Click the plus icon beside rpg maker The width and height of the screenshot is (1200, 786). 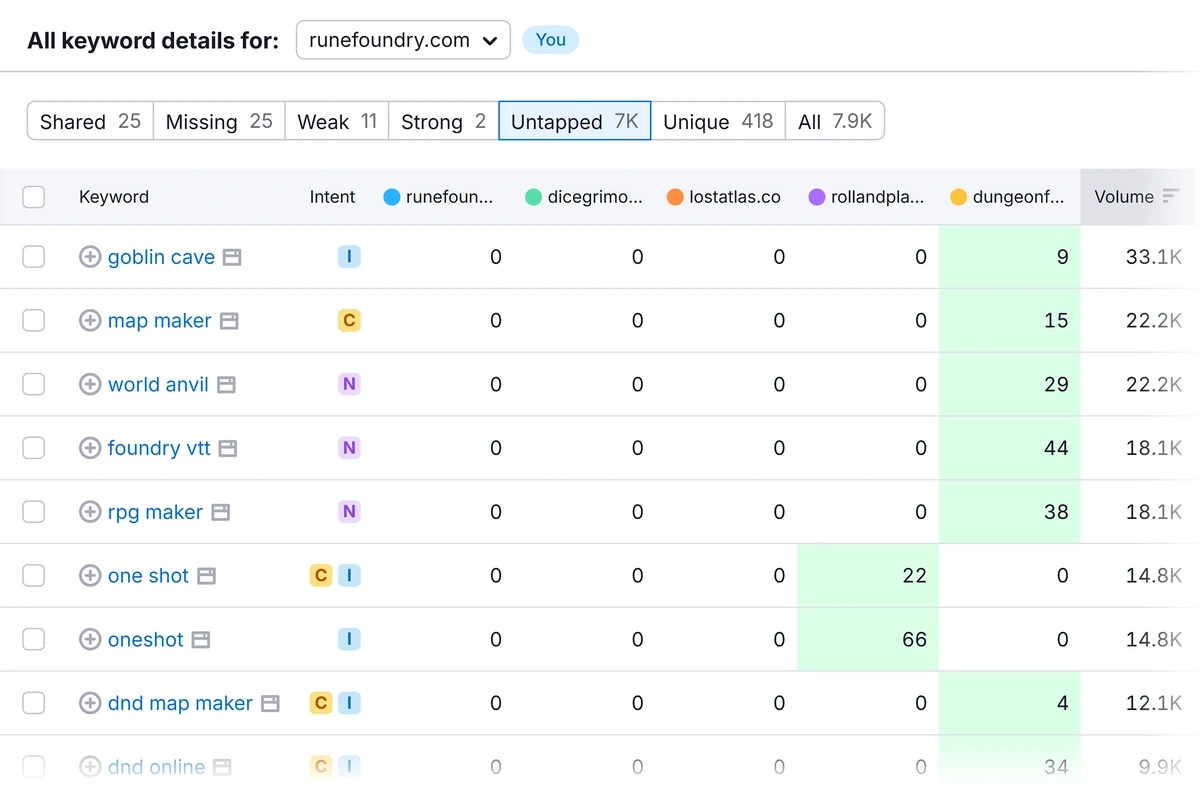(x=90, y=512)
